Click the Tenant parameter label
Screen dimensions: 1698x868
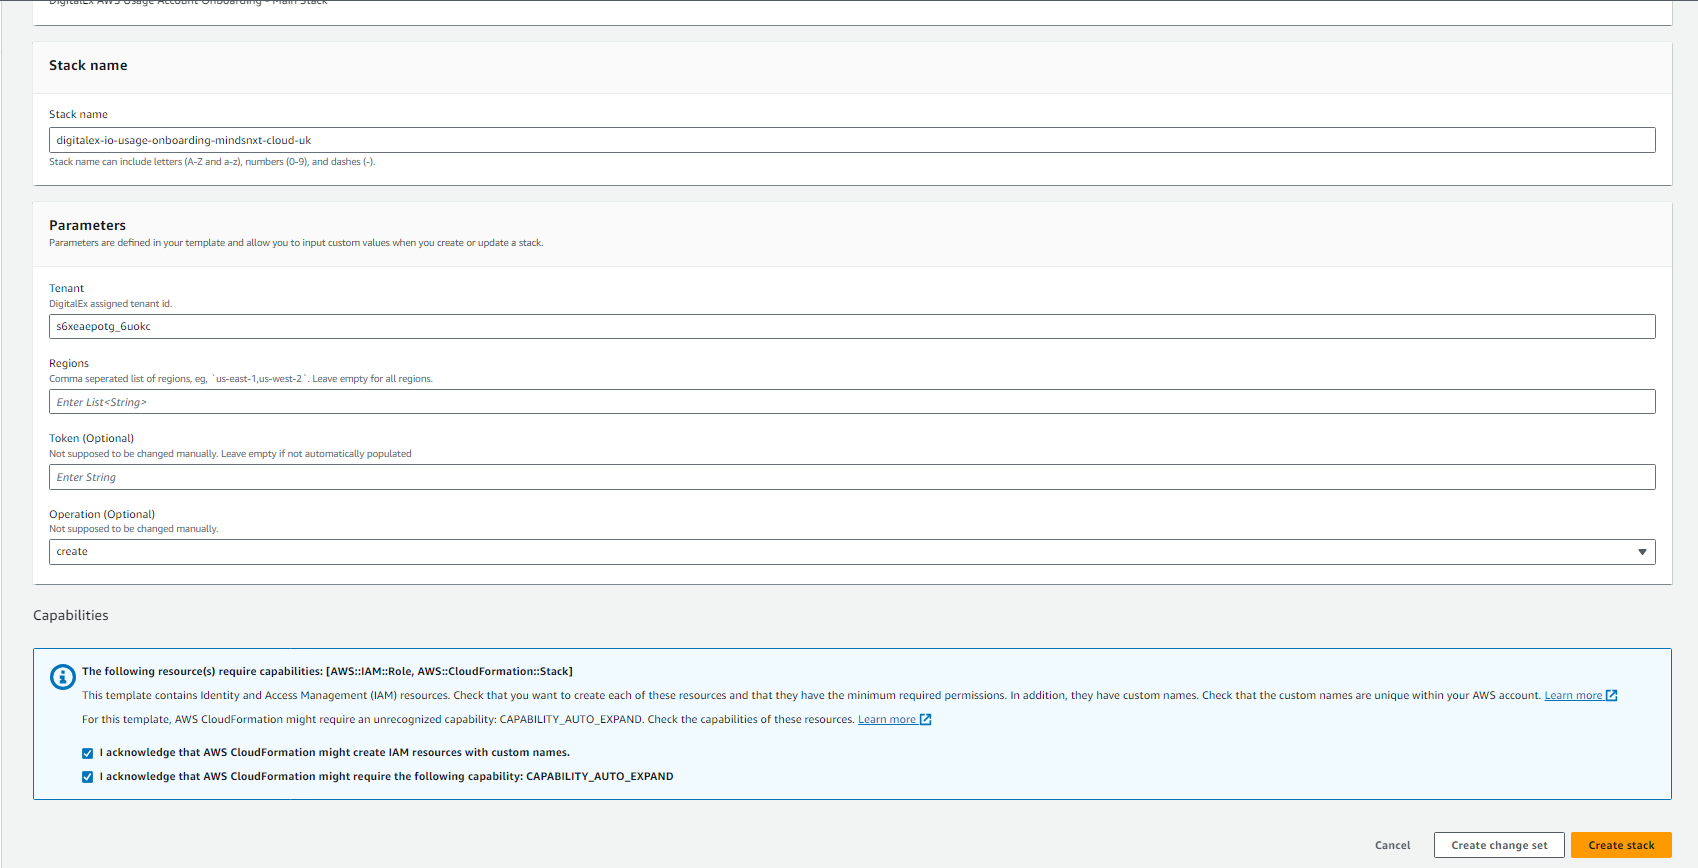point(67,289)
